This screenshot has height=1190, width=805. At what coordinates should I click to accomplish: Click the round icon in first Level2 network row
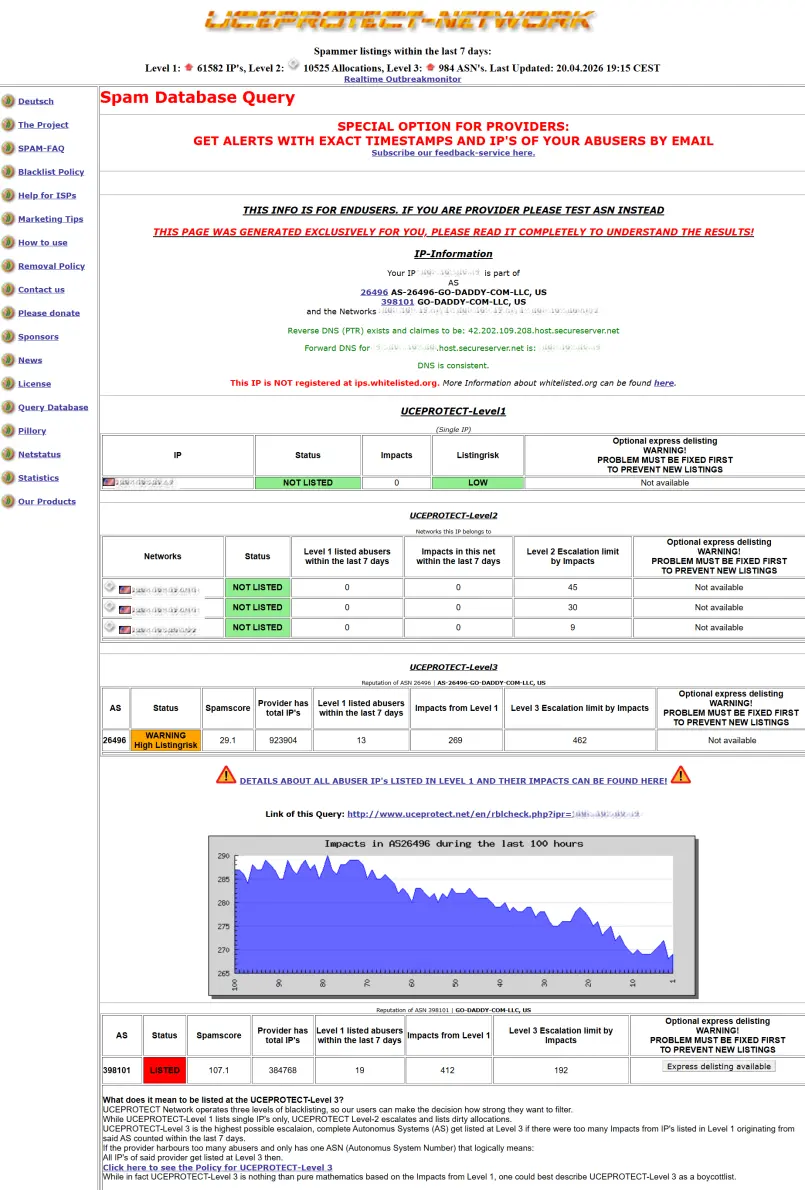point(110,586)
